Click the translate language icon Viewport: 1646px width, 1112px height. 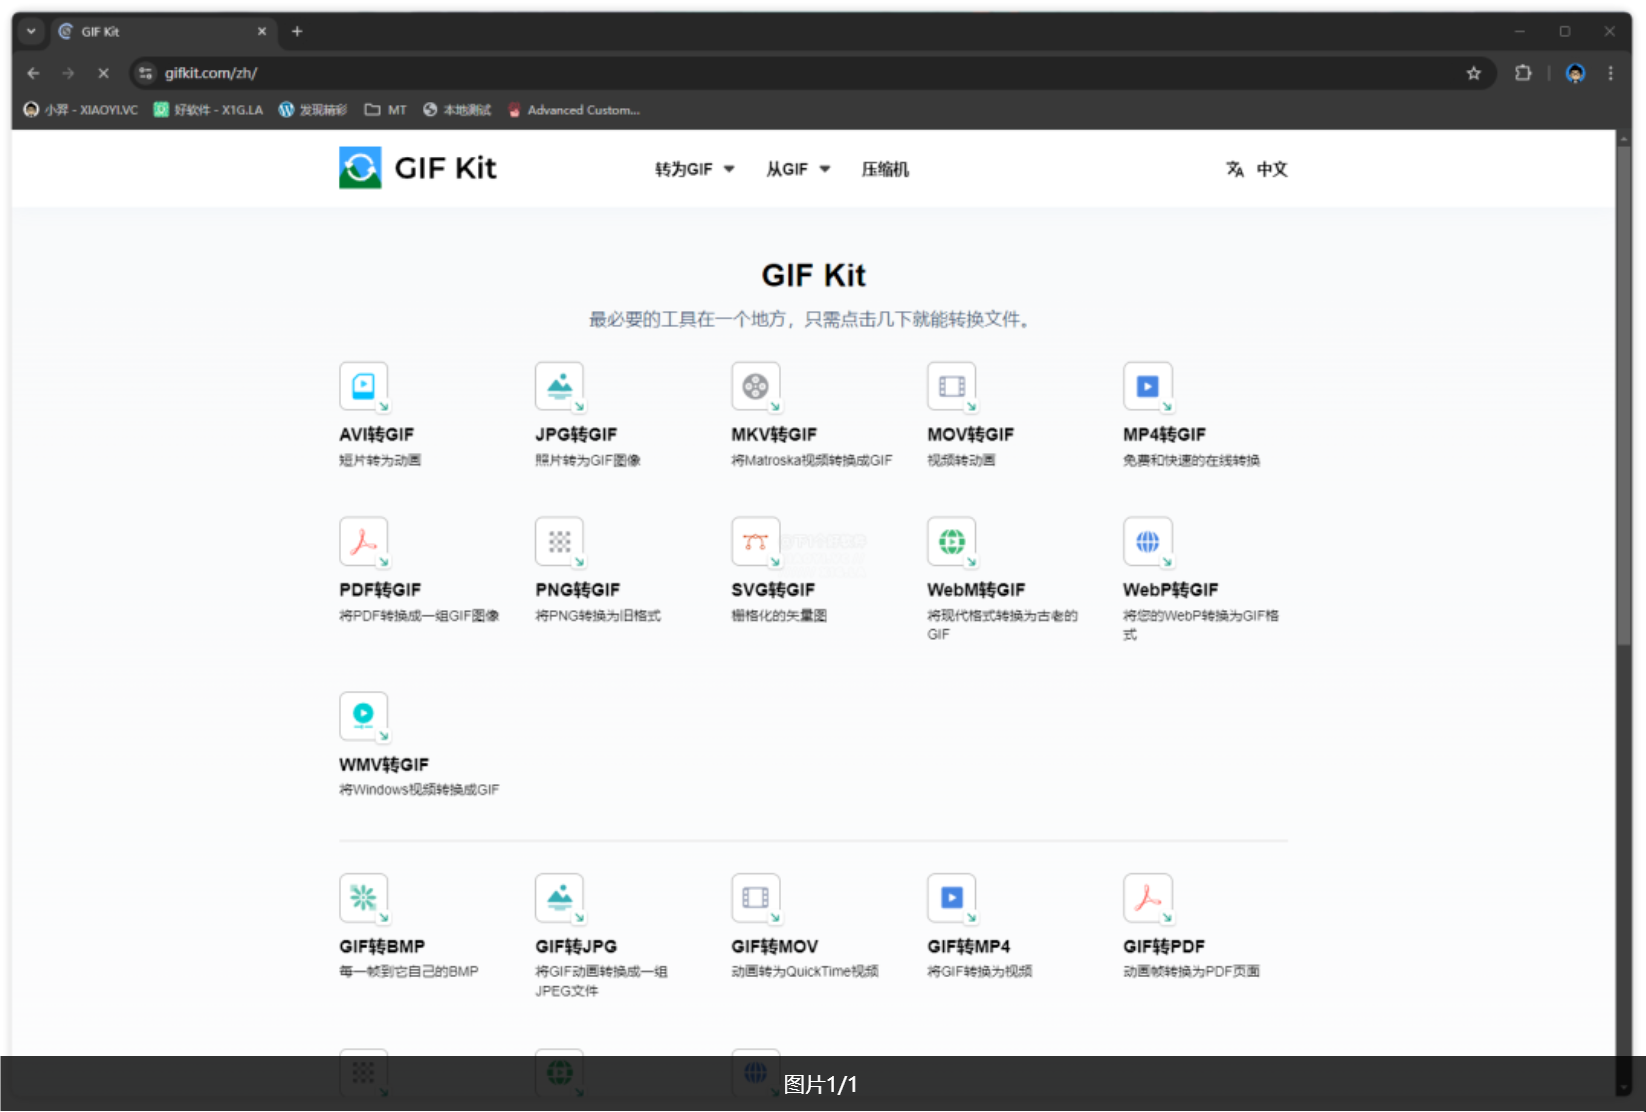point(1235,169)
